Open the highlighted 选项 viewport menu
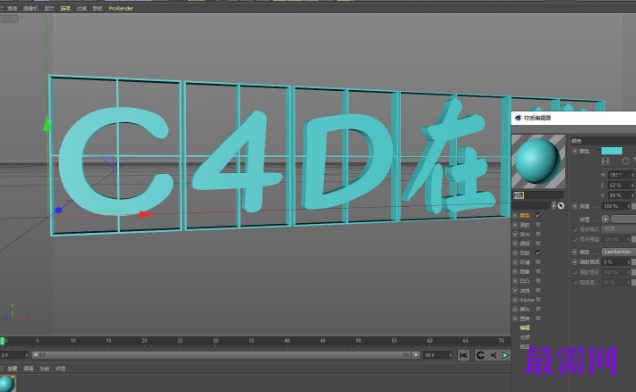 tap(65, 8)
